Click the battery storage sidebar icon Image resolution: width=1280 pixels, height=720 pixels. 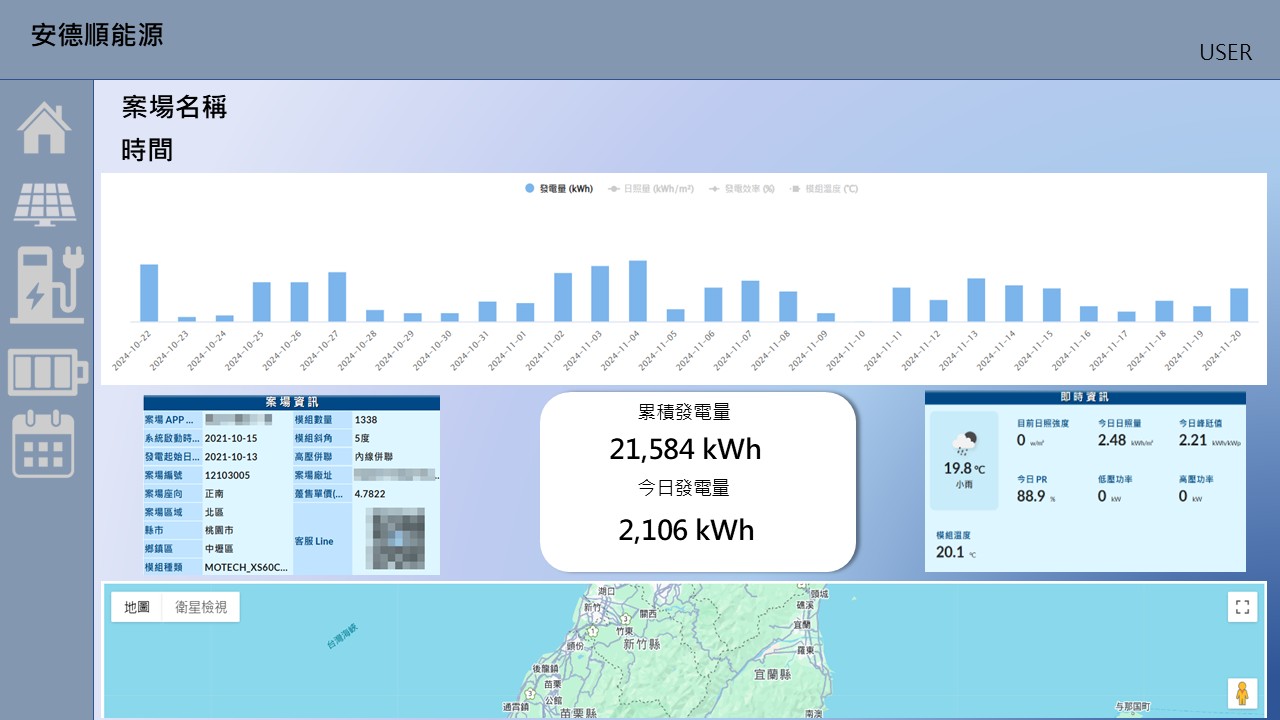tap(47, 372)
